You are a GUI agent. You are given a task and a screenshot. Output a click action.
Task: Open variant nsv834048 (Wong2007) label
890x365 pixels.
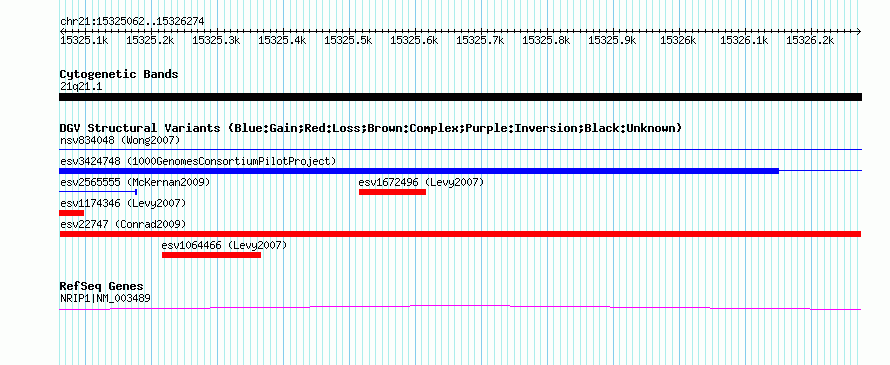click(120, 140)
